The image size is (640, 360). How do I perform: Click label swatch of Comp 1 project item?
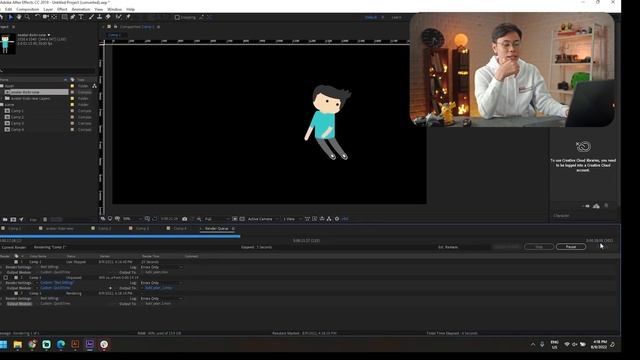[x=72, y=111]
